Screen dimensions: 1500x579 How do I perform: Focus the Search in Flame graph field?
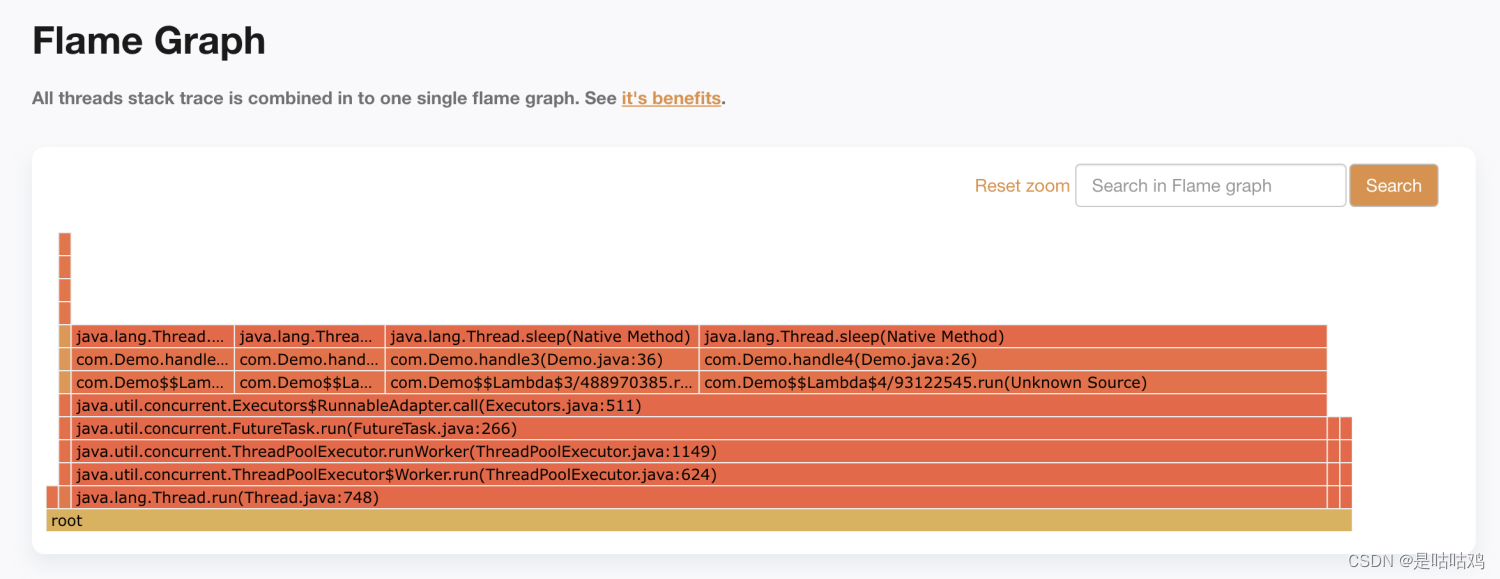pyautogui.click(x=1210, y=186)
